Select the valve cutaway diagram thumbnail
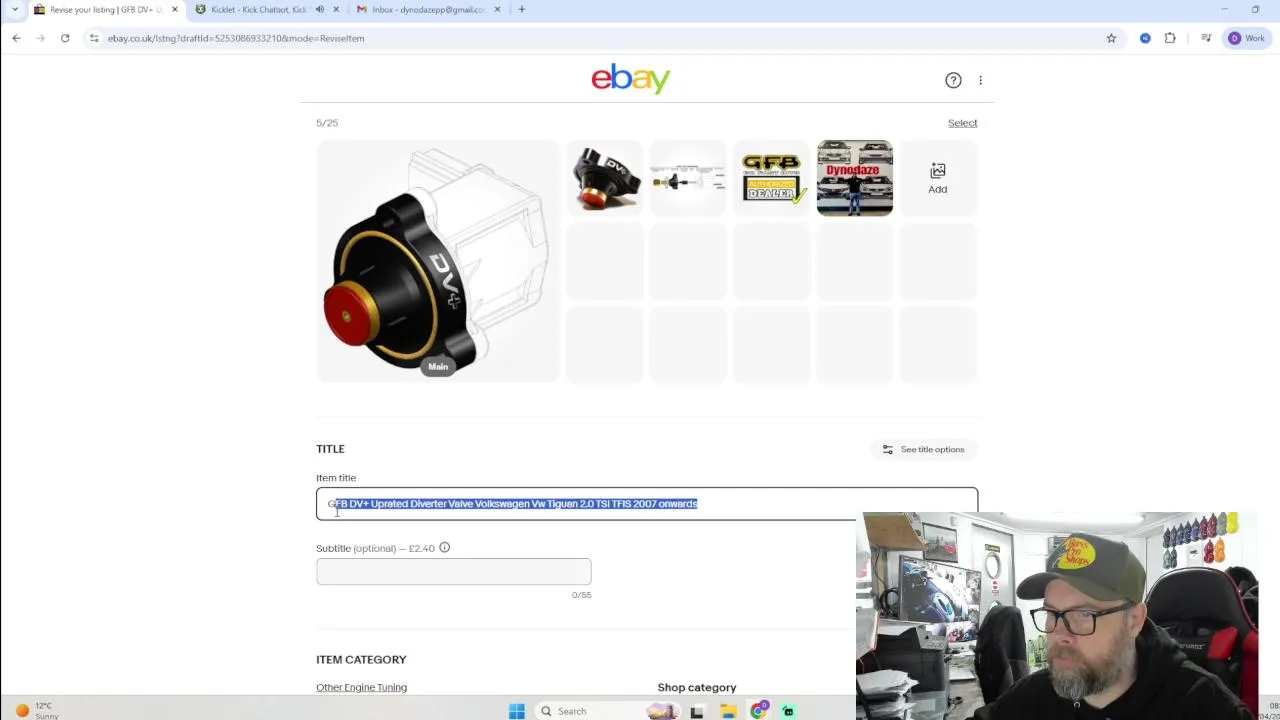 (688, 178)
